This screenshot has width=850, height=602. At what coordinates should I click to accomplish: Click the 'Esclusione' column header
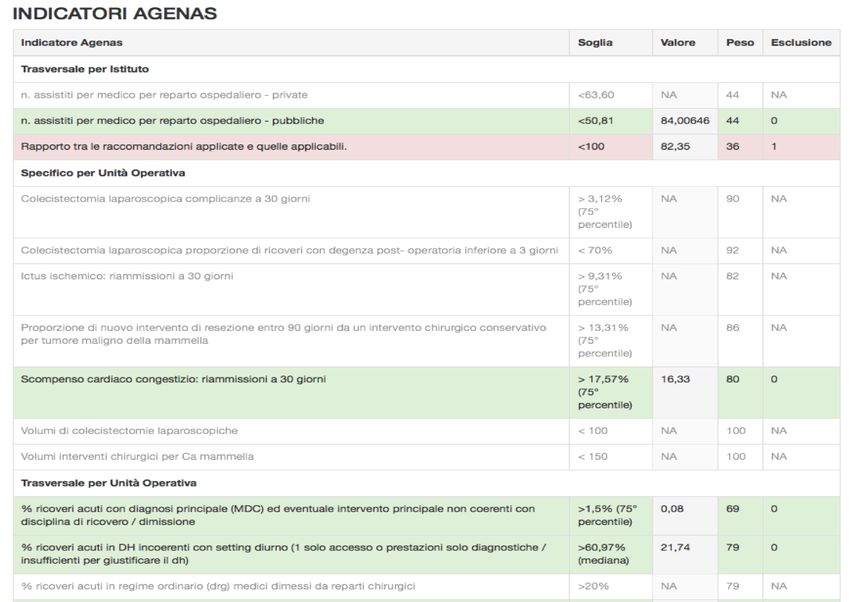(x=801, y=42)
